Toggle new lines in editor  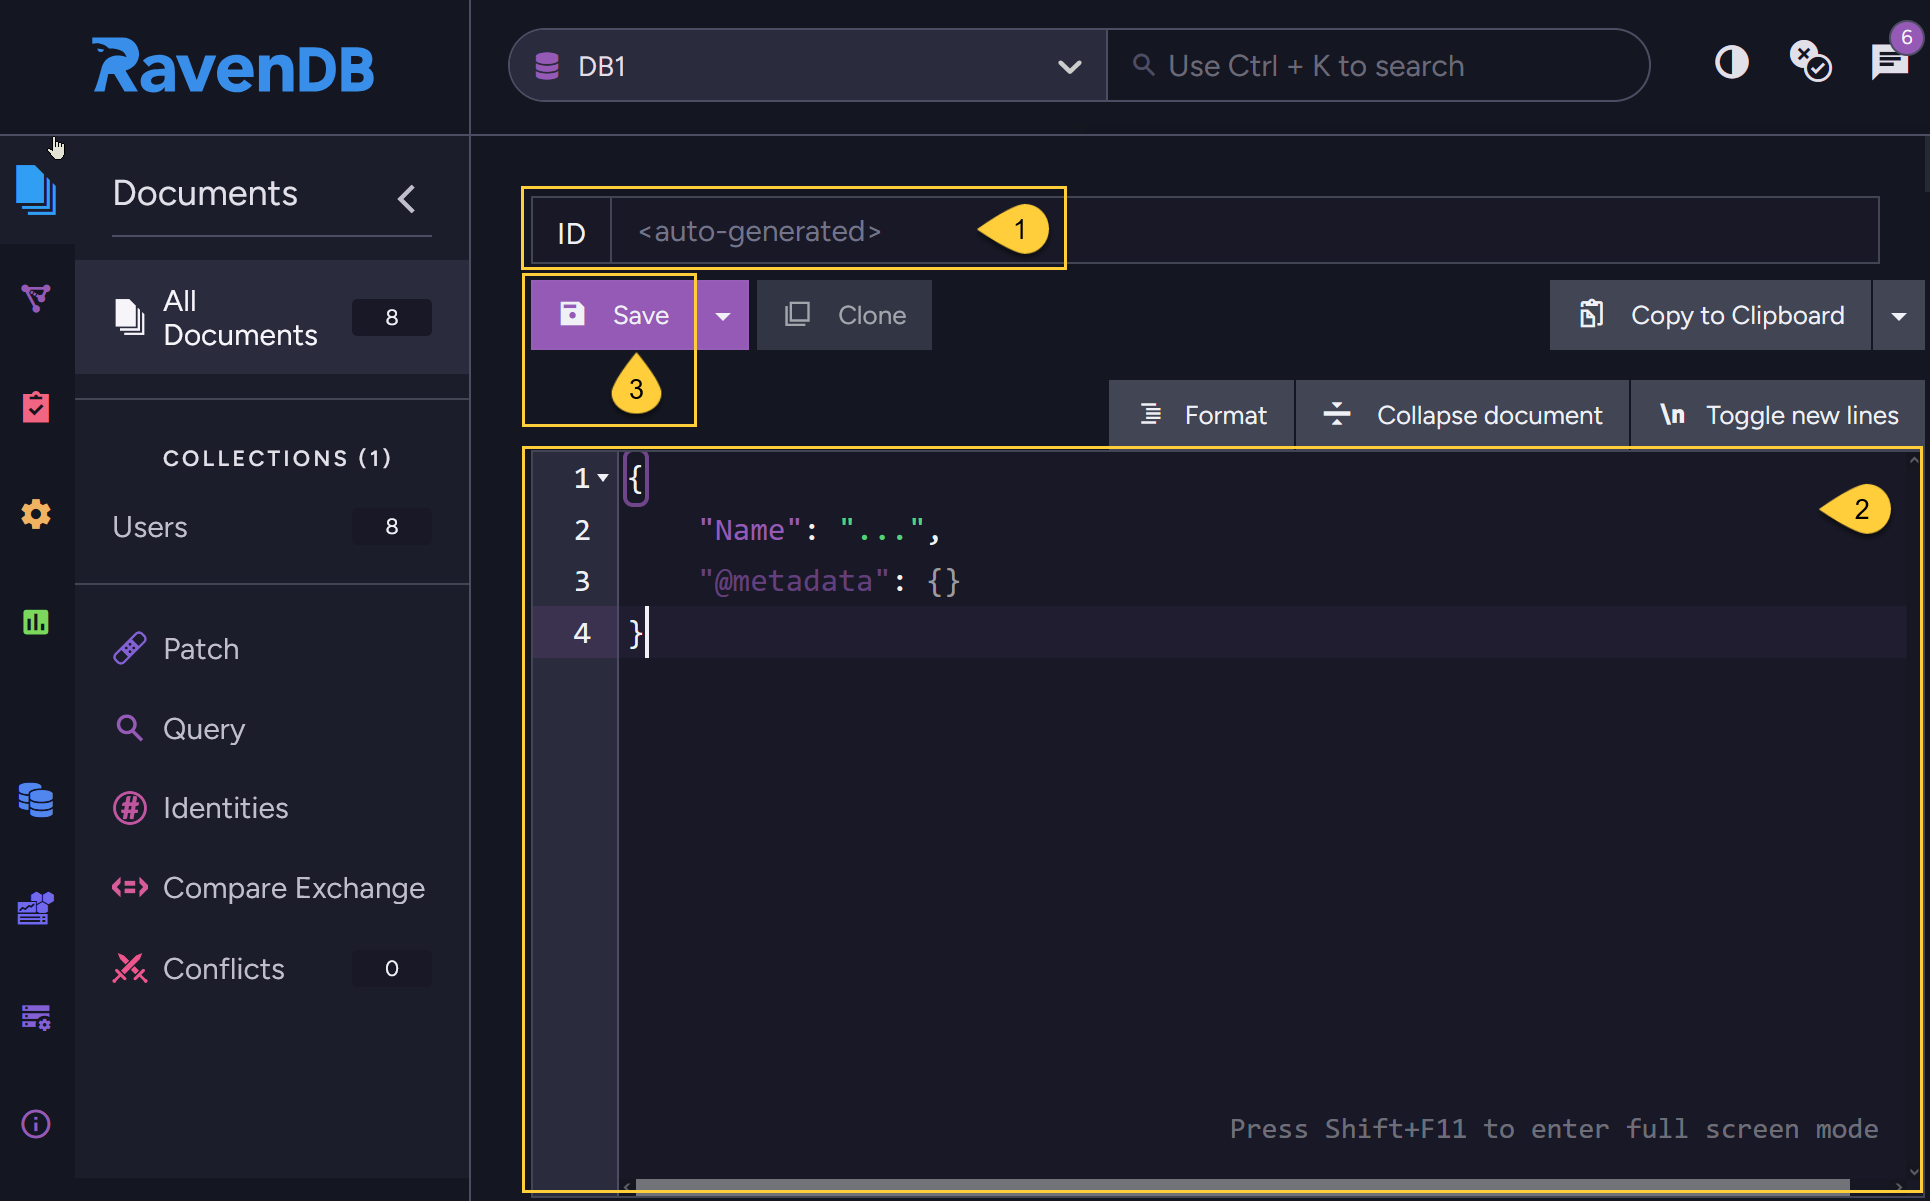tap(1778, 414)
